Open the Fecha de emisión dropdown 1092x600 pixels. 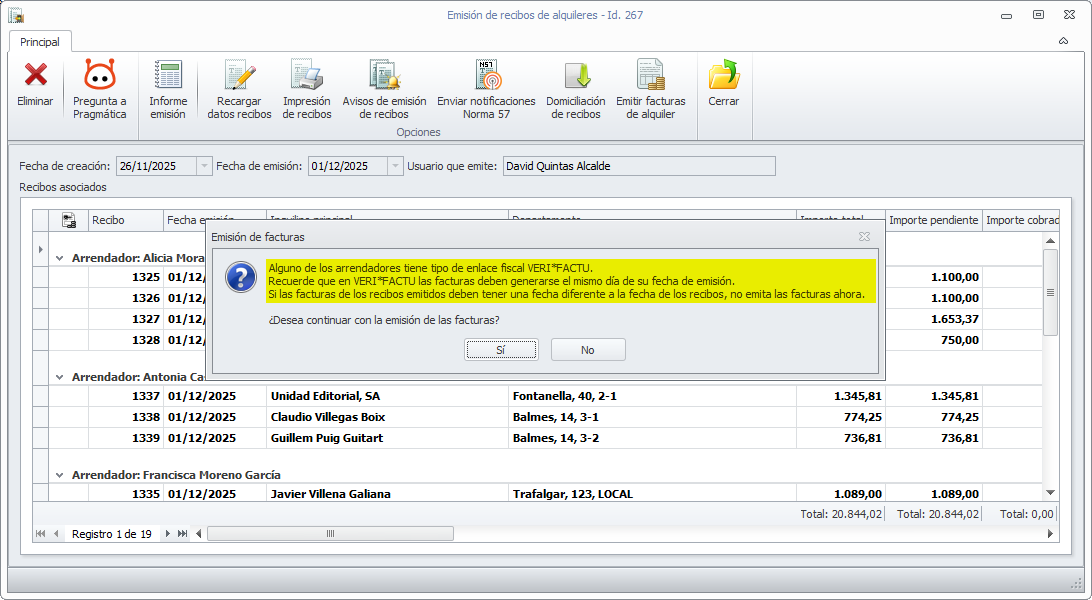point(395,166)
